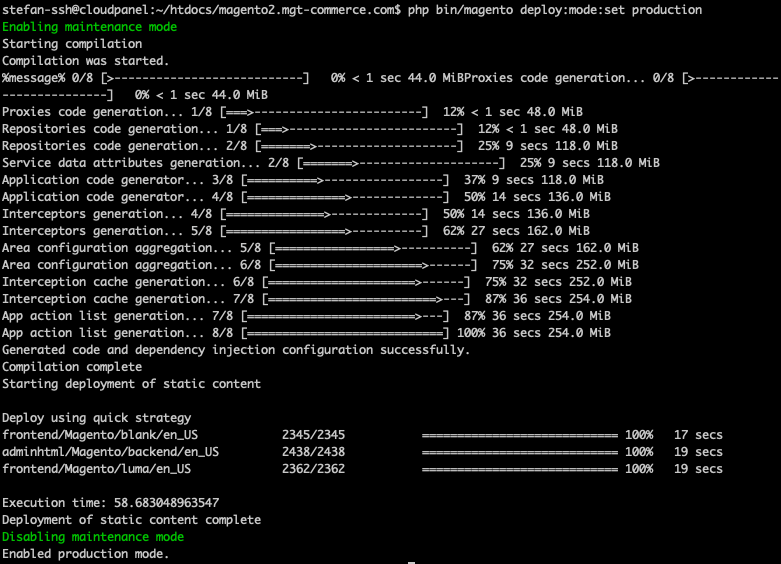
Task: Click 'Deploy using quick strategy' line
Action: pyautogui.click(x=97, y=418)
